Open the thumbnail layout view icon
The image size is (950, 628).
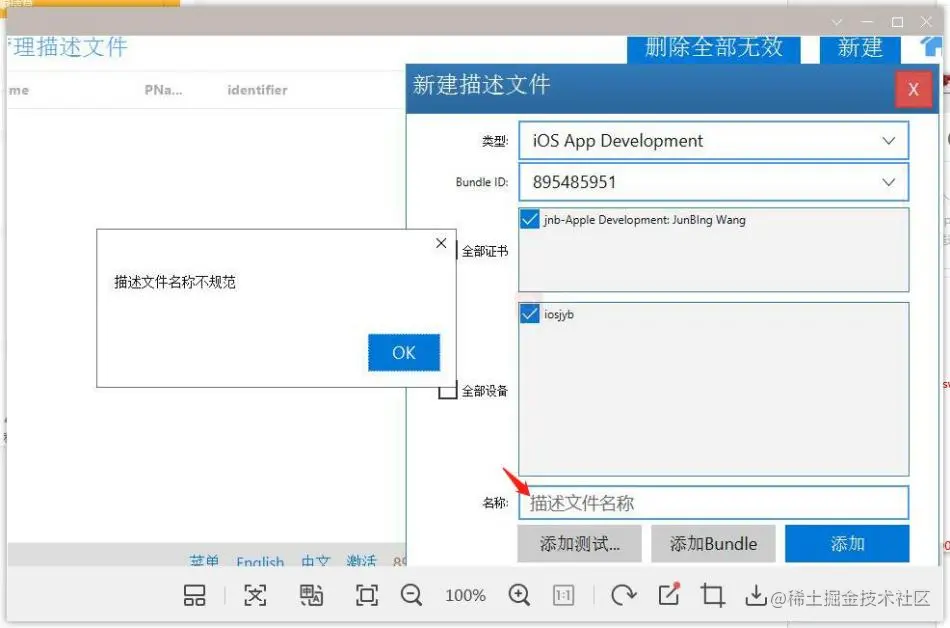coord(194,595)
